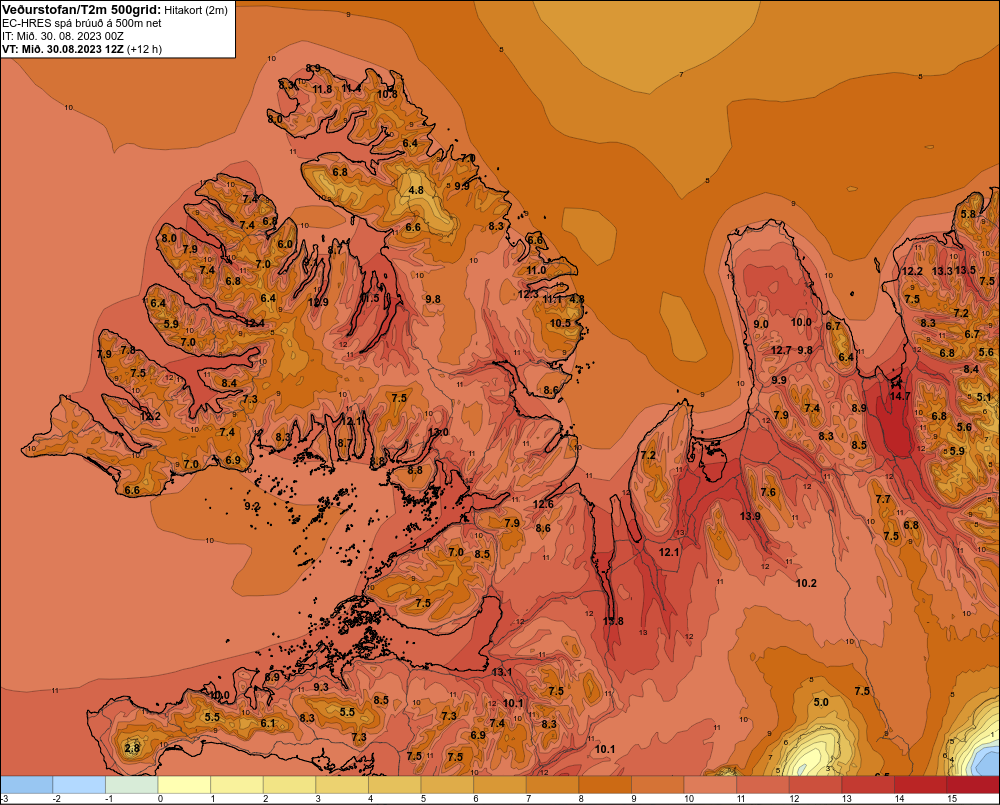This screenshot has width=1000, height=805.
Task: Click the 10.2 temperature value
Action: tap(806, 583)
